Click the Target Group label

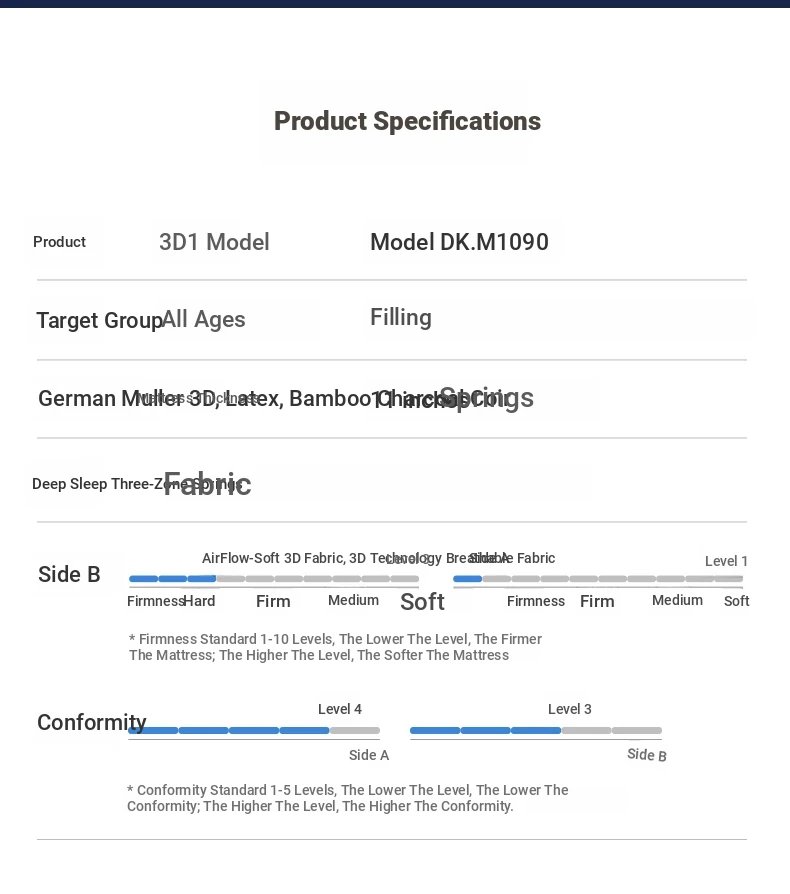click(x=99, y=320)
